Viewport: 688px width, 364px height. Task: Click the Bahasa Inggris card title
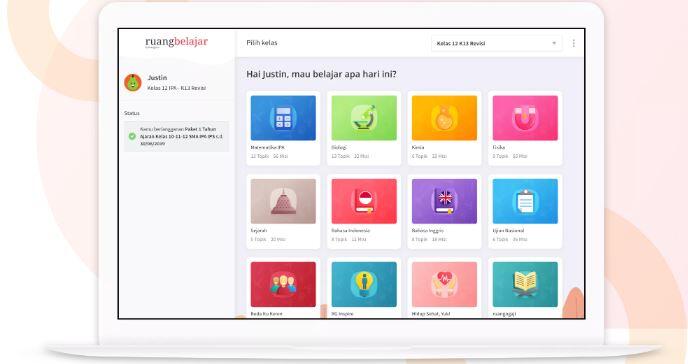(x=428, y=231)
